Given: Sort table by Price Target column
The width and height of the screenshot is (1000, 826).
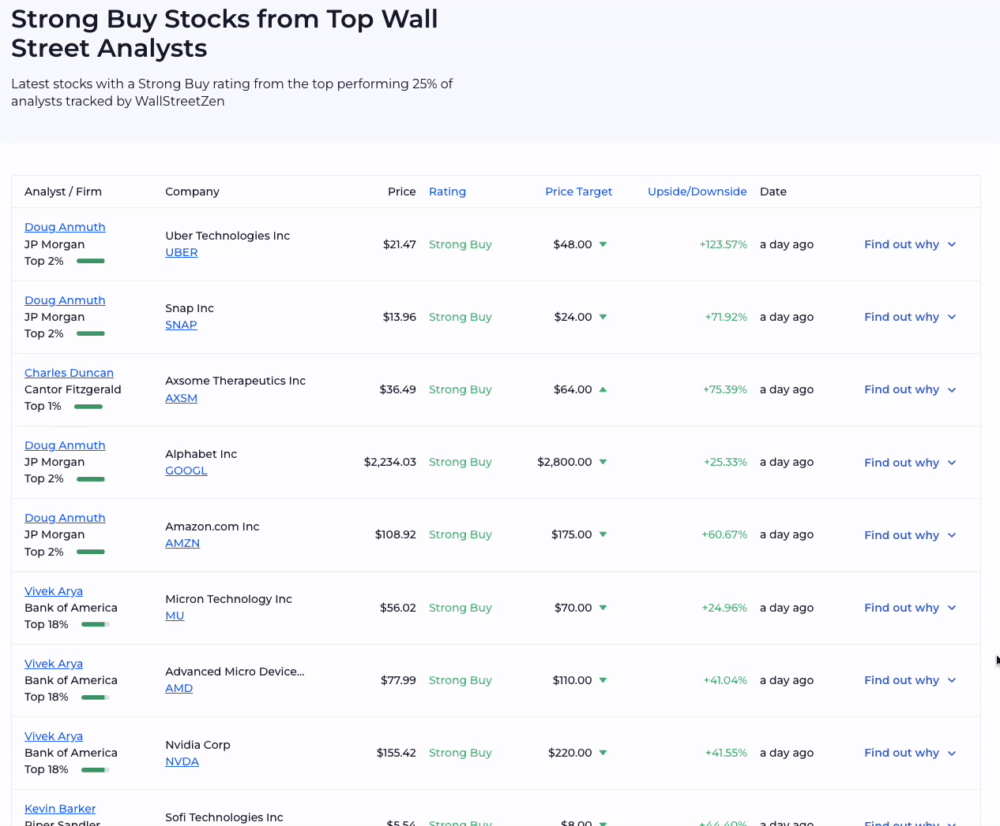Looking at the screenshot, I should [x=578, y=191].
